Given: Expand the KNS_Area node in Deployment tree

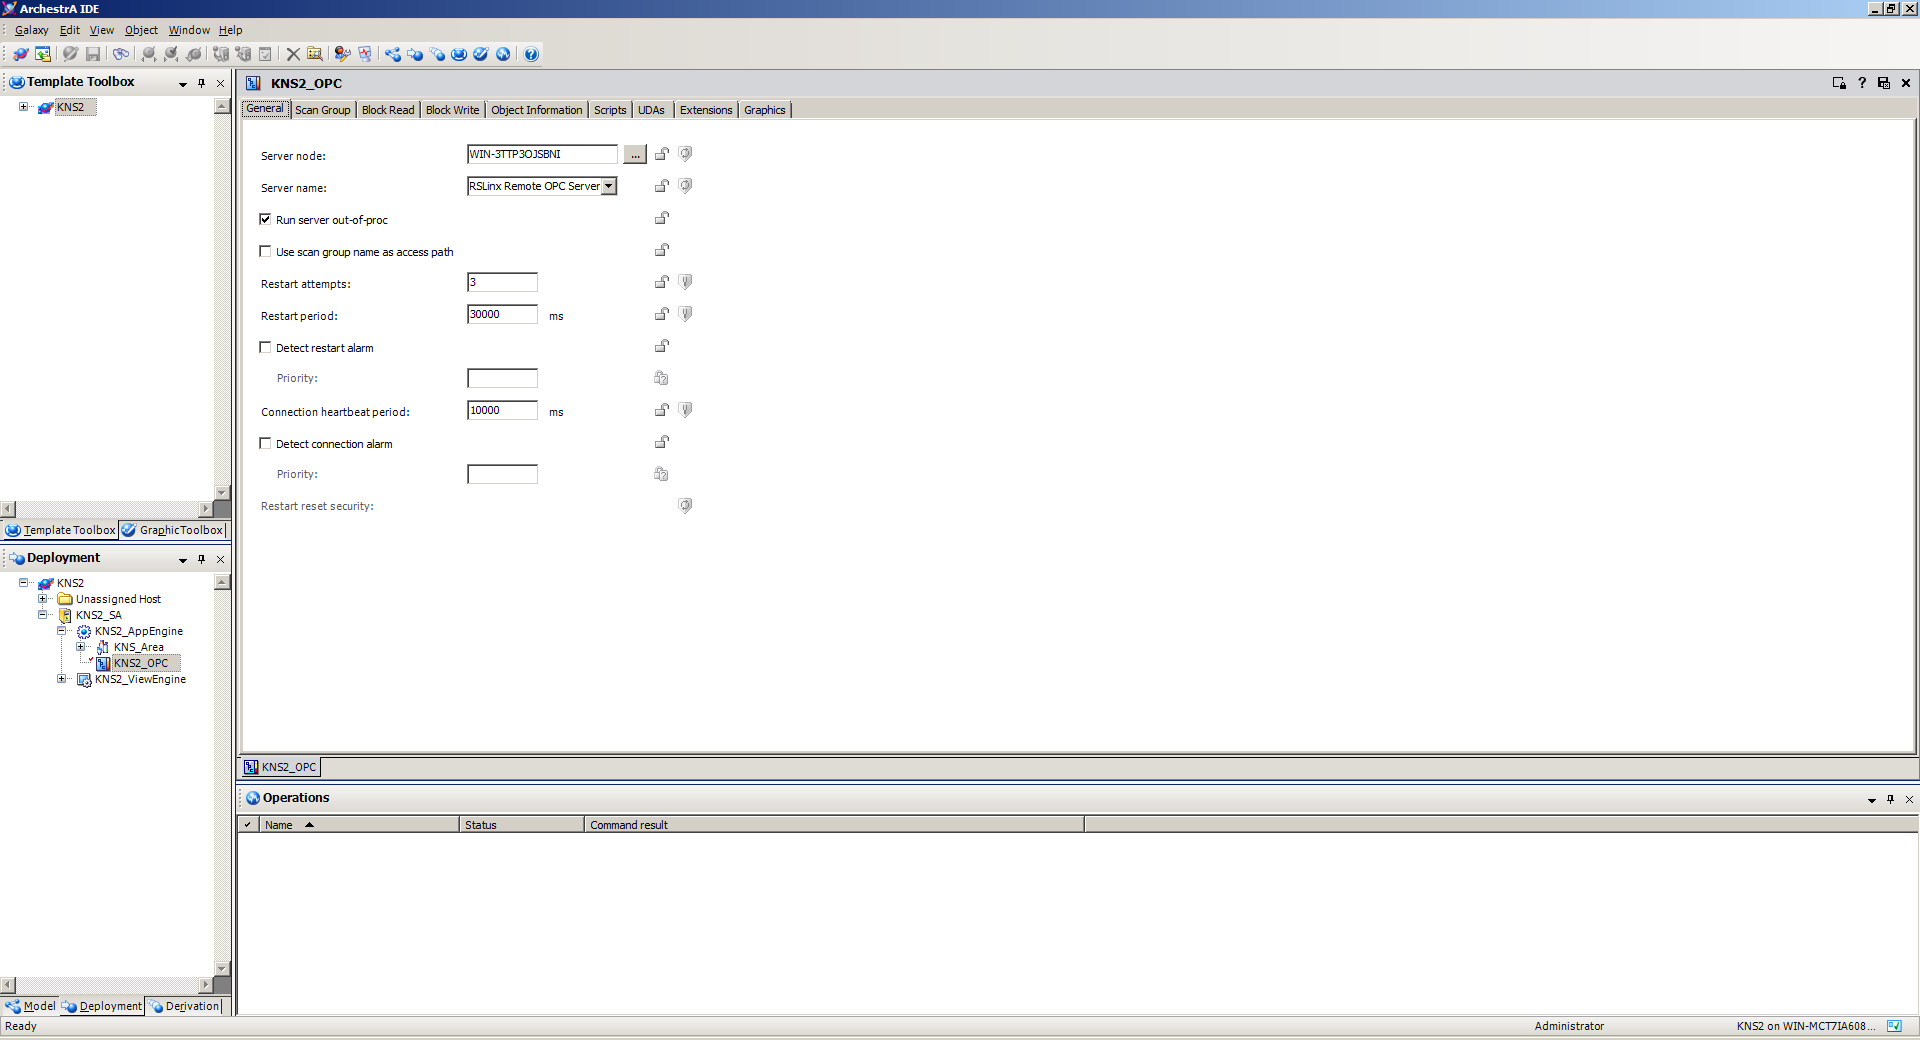Looking at the screenshot, I should (81, 647).
